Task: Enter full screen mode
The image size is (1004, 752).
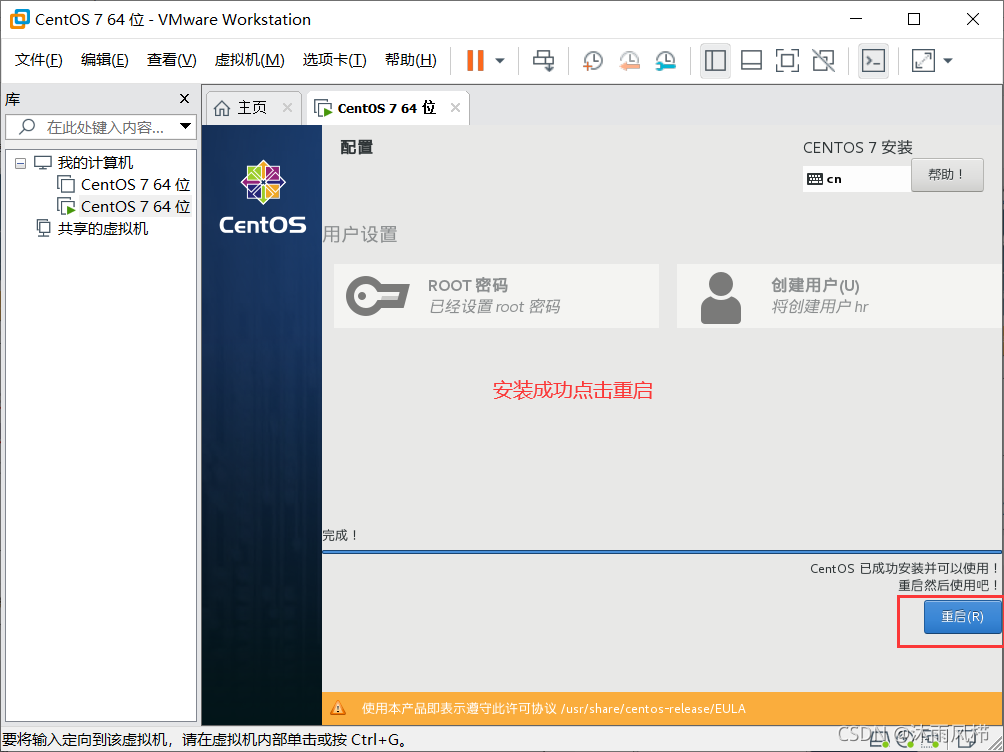Action: coord(787,61)
